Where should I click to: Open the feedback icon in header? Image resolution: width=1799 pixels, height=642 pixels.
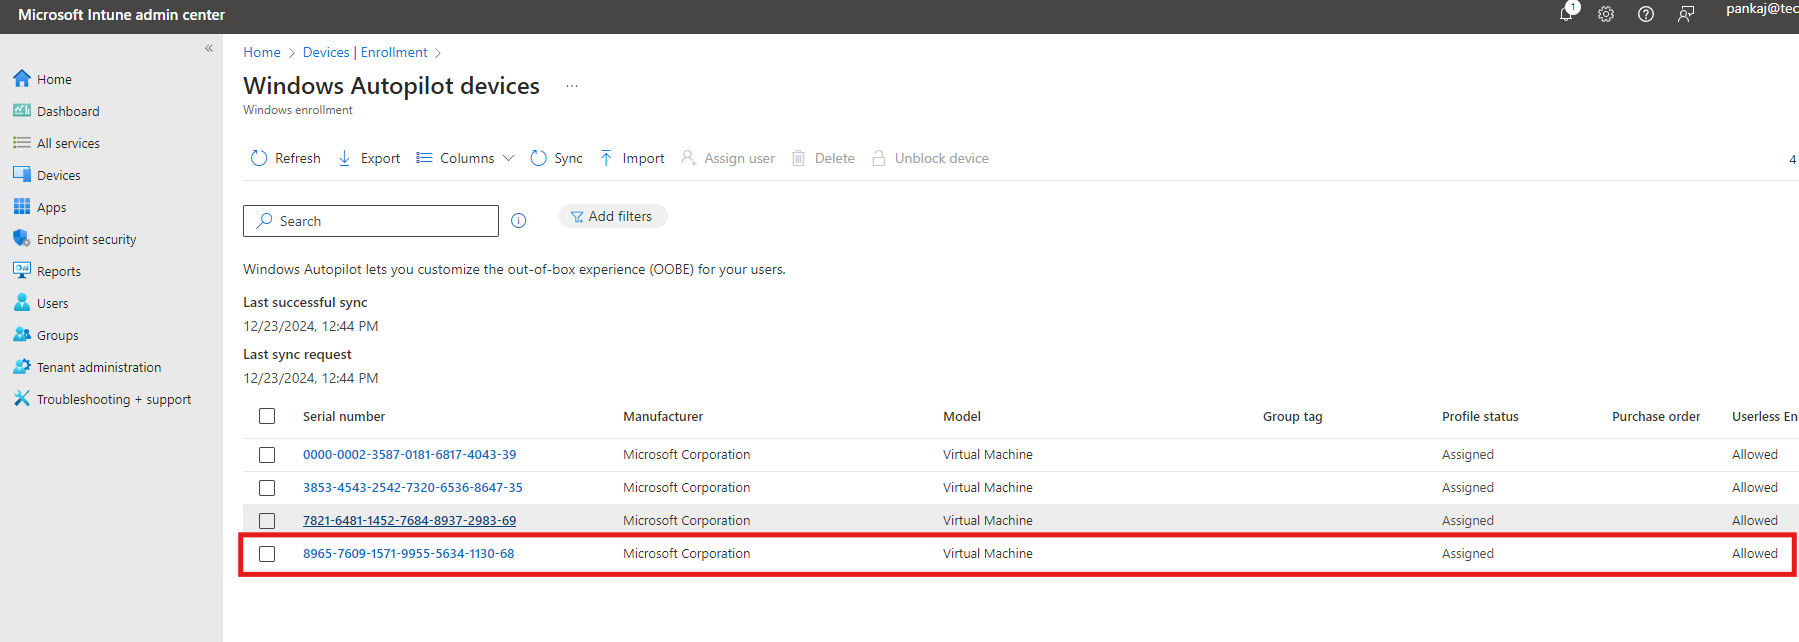[x=1686, y=14]
